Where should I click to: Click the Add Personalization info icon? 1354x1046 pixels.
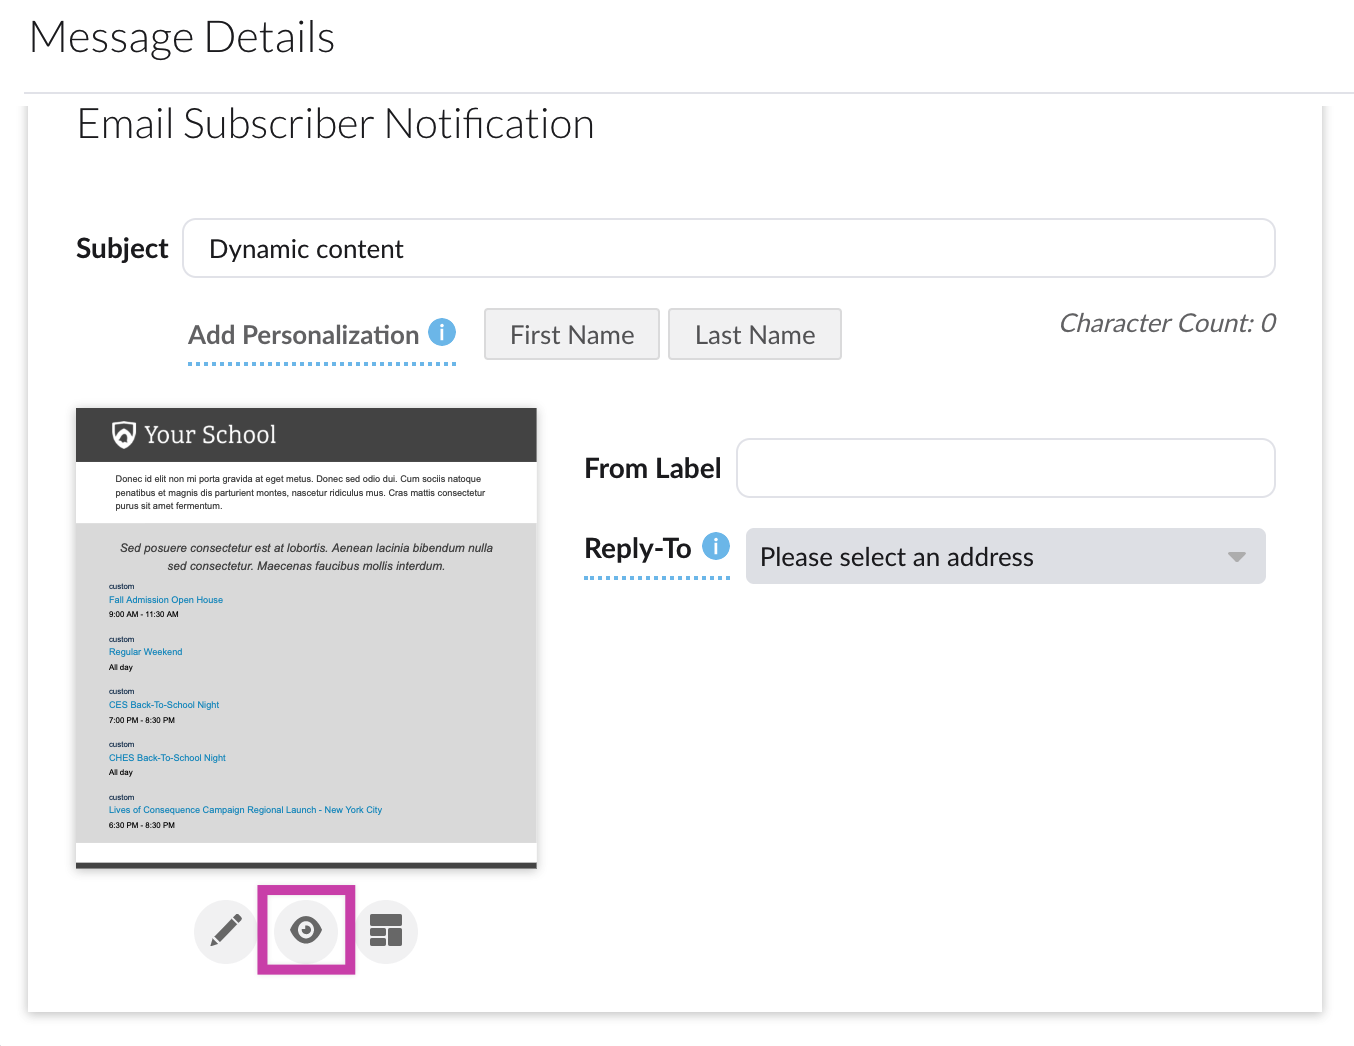pos(441,331)
